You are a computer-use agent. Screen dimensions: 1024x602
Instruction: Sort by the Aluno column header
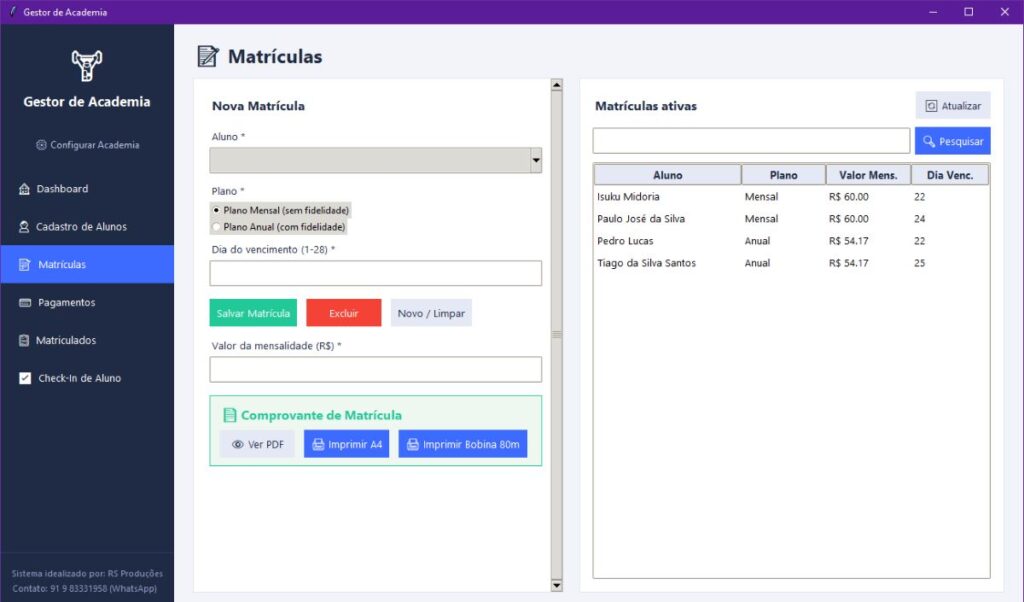pyautogui.click(x=667, y=175)
